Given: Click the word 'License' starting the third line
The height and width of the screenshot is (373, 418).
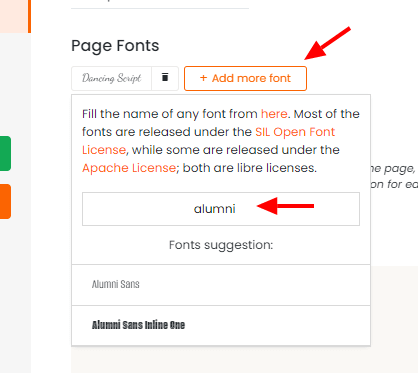Looking at the screenshot, I should point(104,150).
